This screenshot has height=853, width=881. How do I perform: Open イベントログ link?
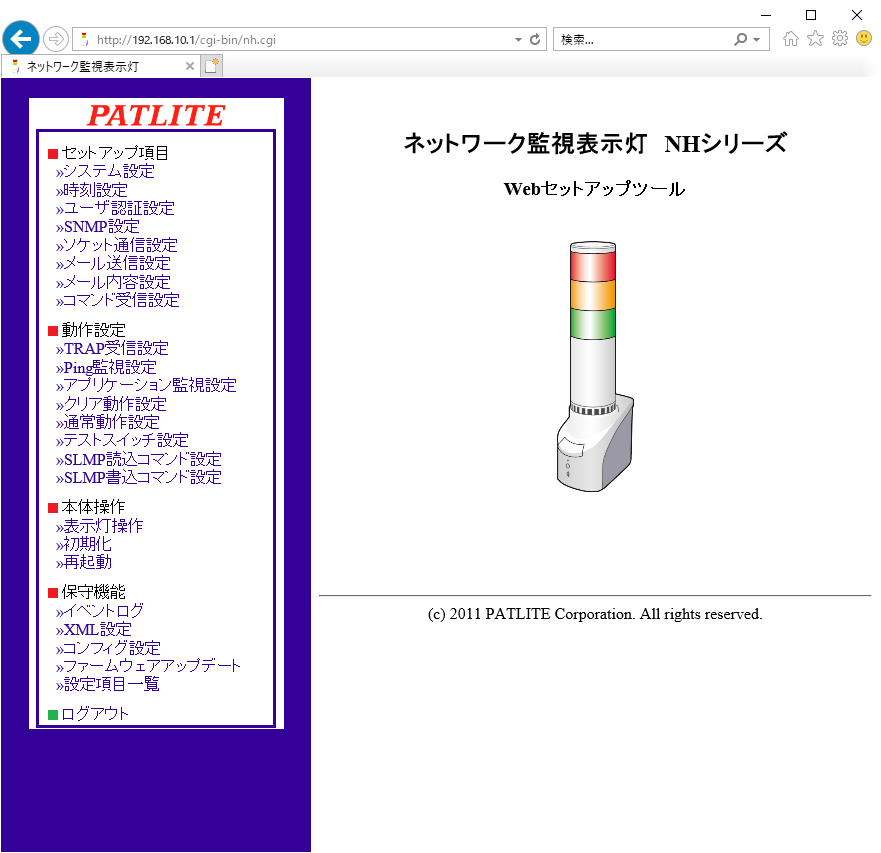99,610
